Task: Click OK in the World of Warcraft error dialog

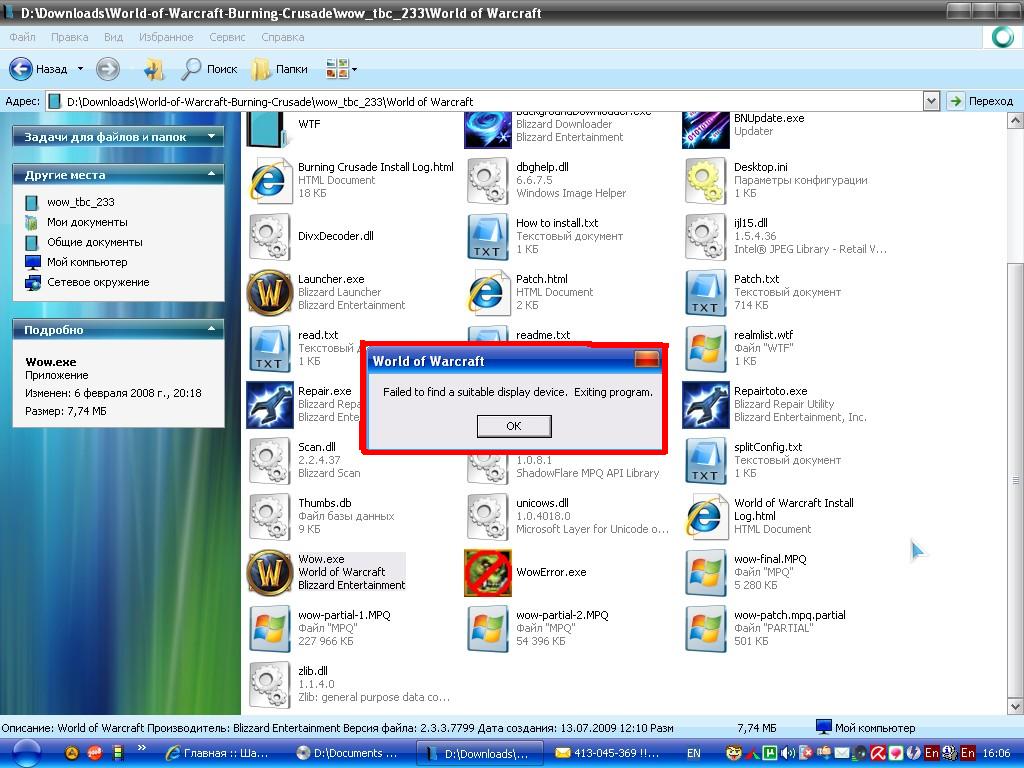Action: pos(514,426)
